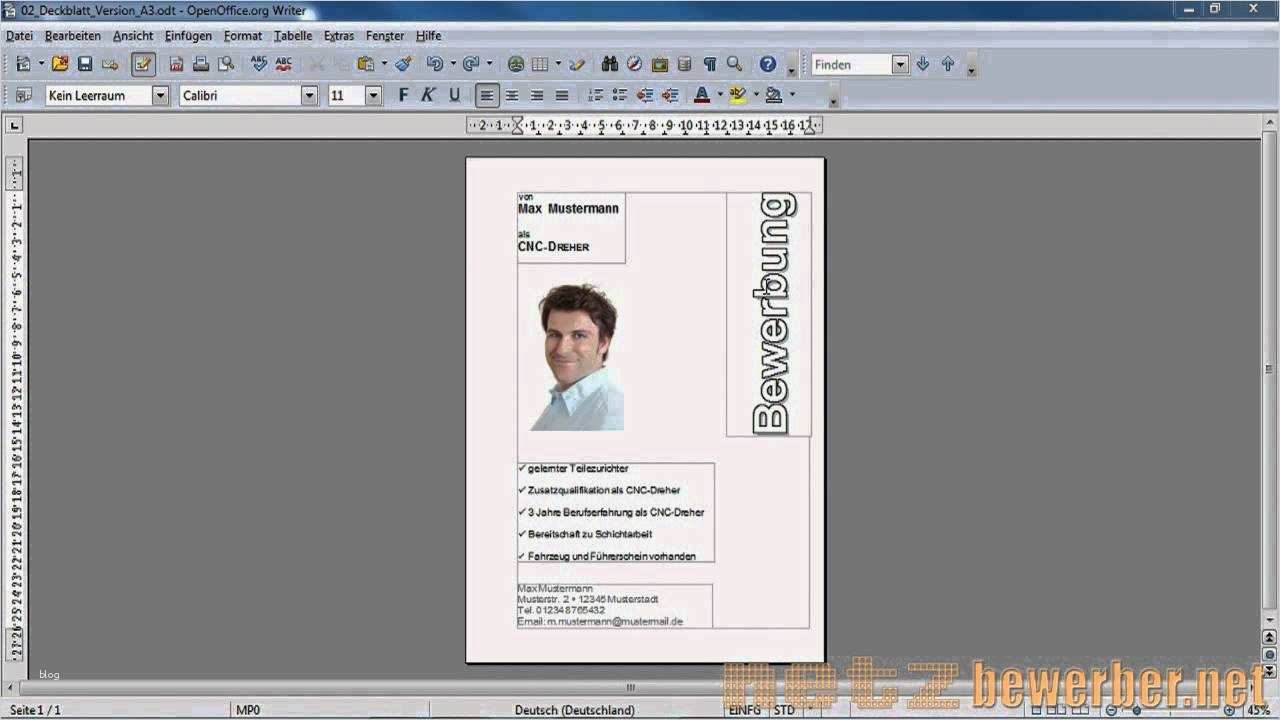This screenshot has height=720, width=1280.
Task: Open the font size 11 dropdown
Action: [372, 95]
